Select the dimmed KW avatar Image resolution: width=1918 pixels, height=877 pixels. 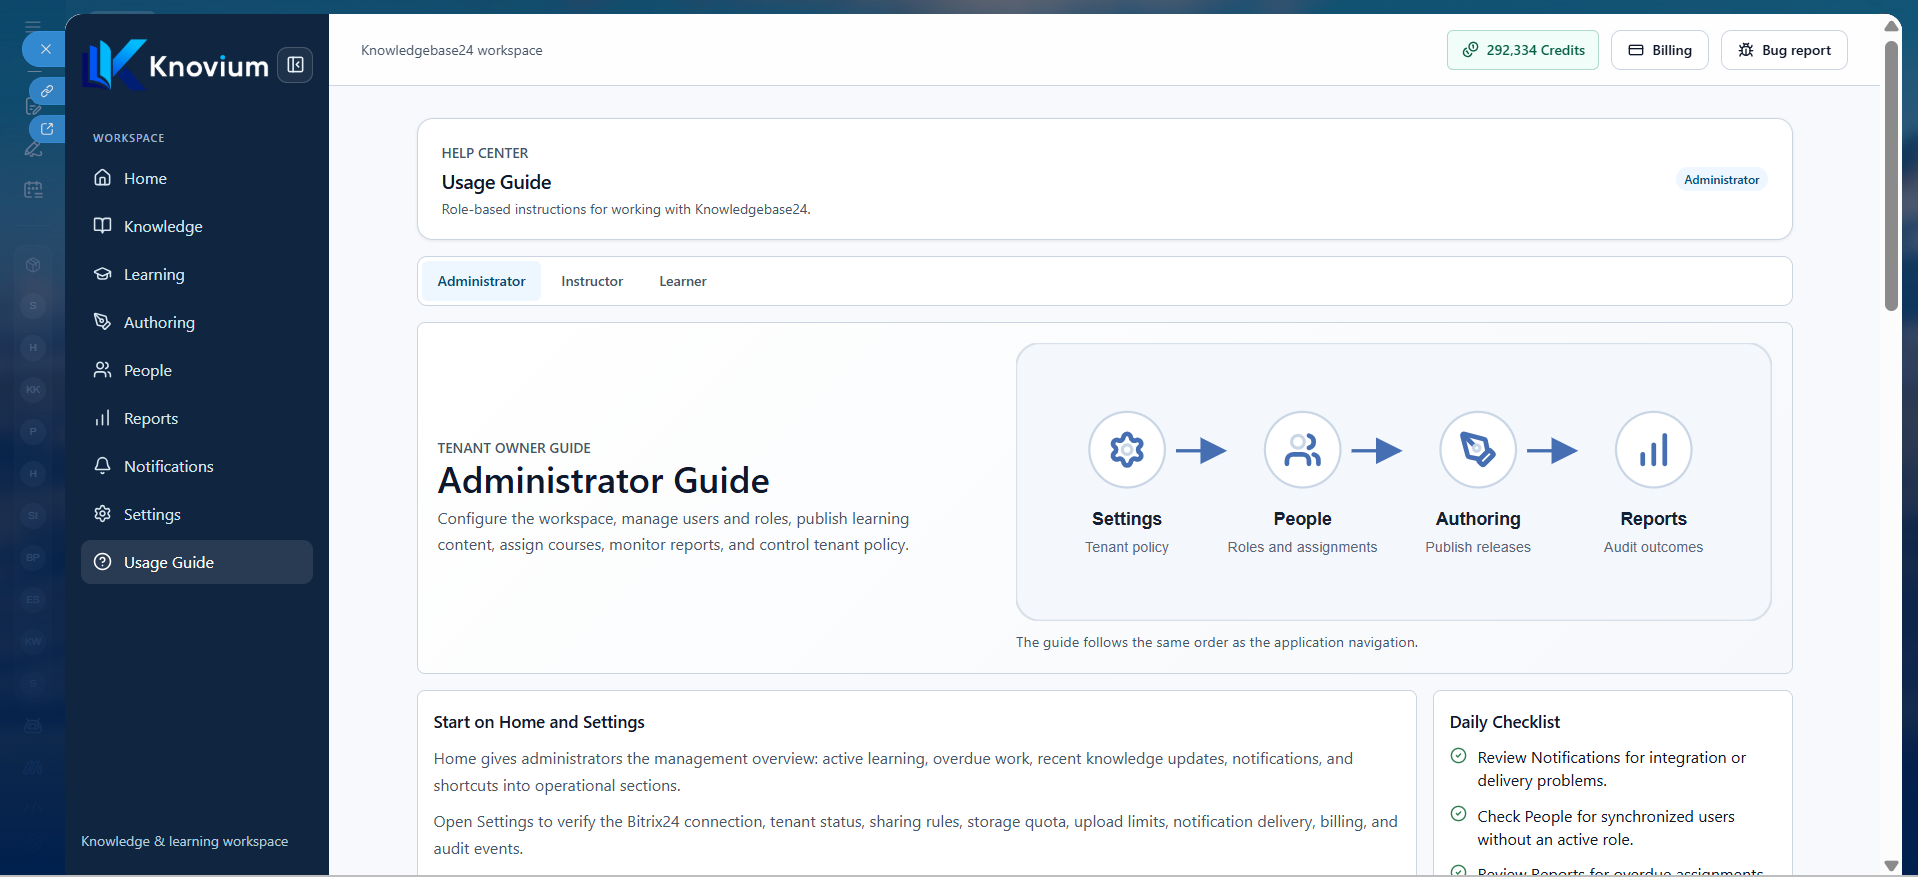33,642
